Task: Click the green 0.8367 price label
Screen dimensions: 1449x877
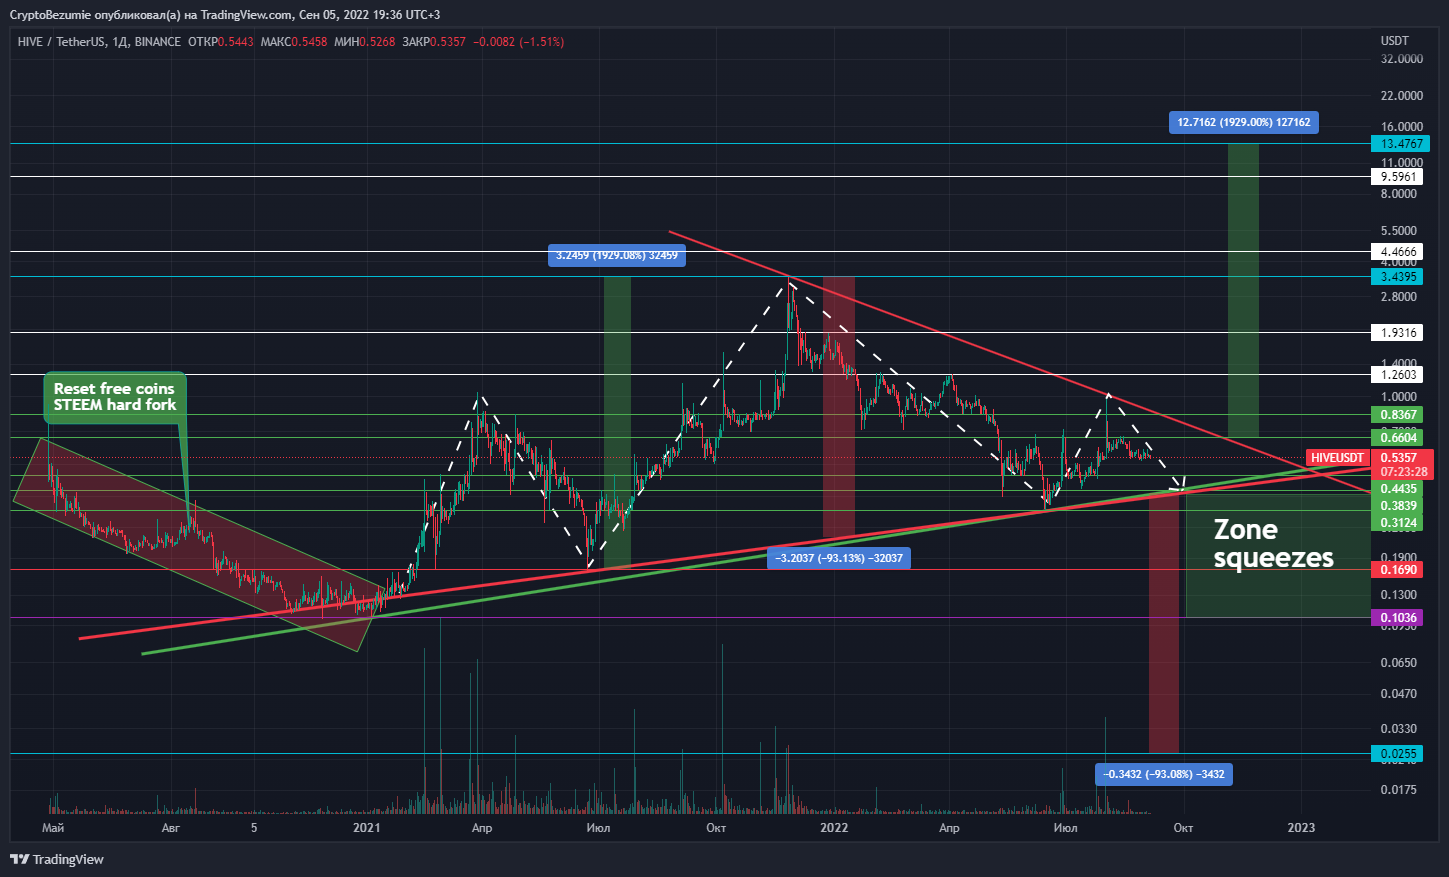Action: (1398, 415)
